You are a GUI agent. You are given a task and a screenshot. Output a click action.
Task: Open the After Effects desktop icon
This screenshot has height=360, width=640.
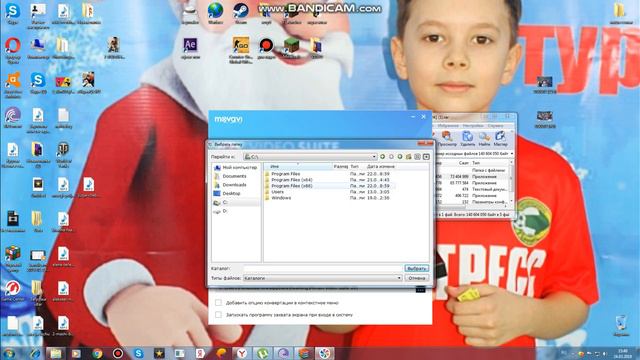pos(190,48)
